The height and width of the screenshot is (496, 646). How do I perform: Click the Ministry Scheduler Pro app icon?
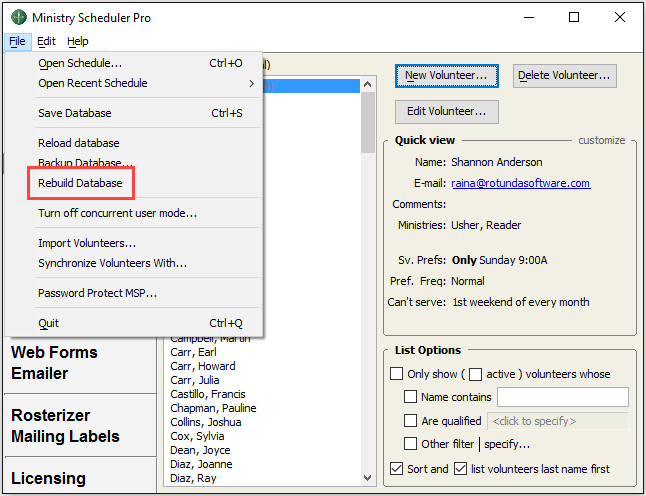[x=18, y=17]
